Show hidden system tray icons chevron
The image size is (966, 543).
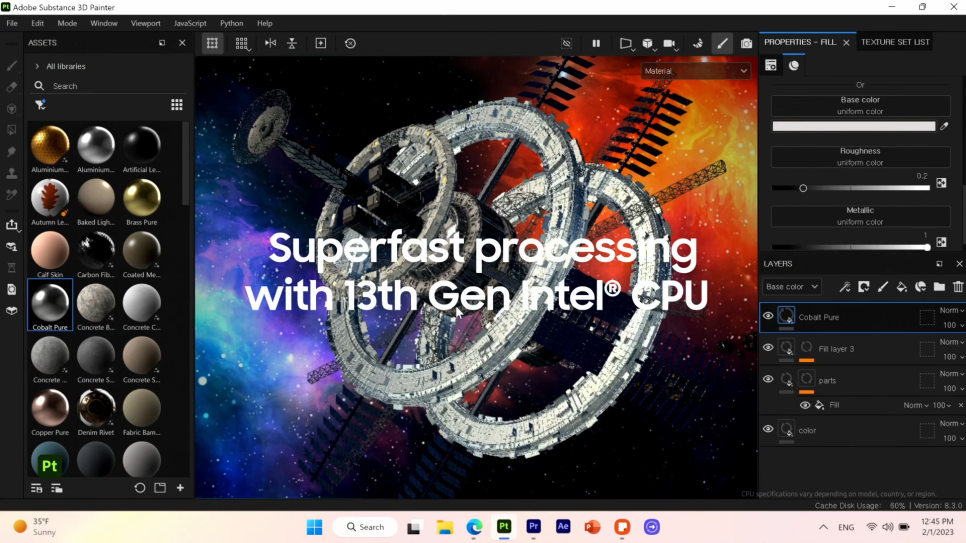point(823,527)
